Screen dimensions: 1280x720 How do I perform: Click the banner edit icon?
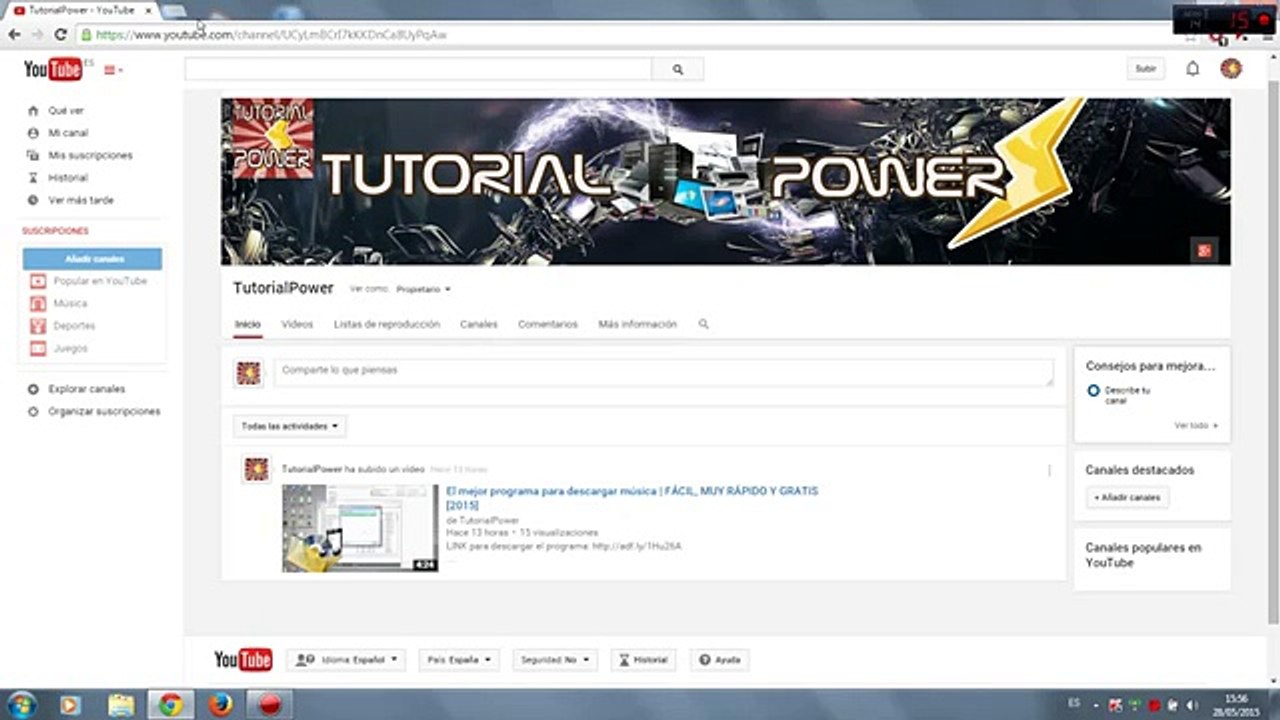click(x=1203, y=250)
